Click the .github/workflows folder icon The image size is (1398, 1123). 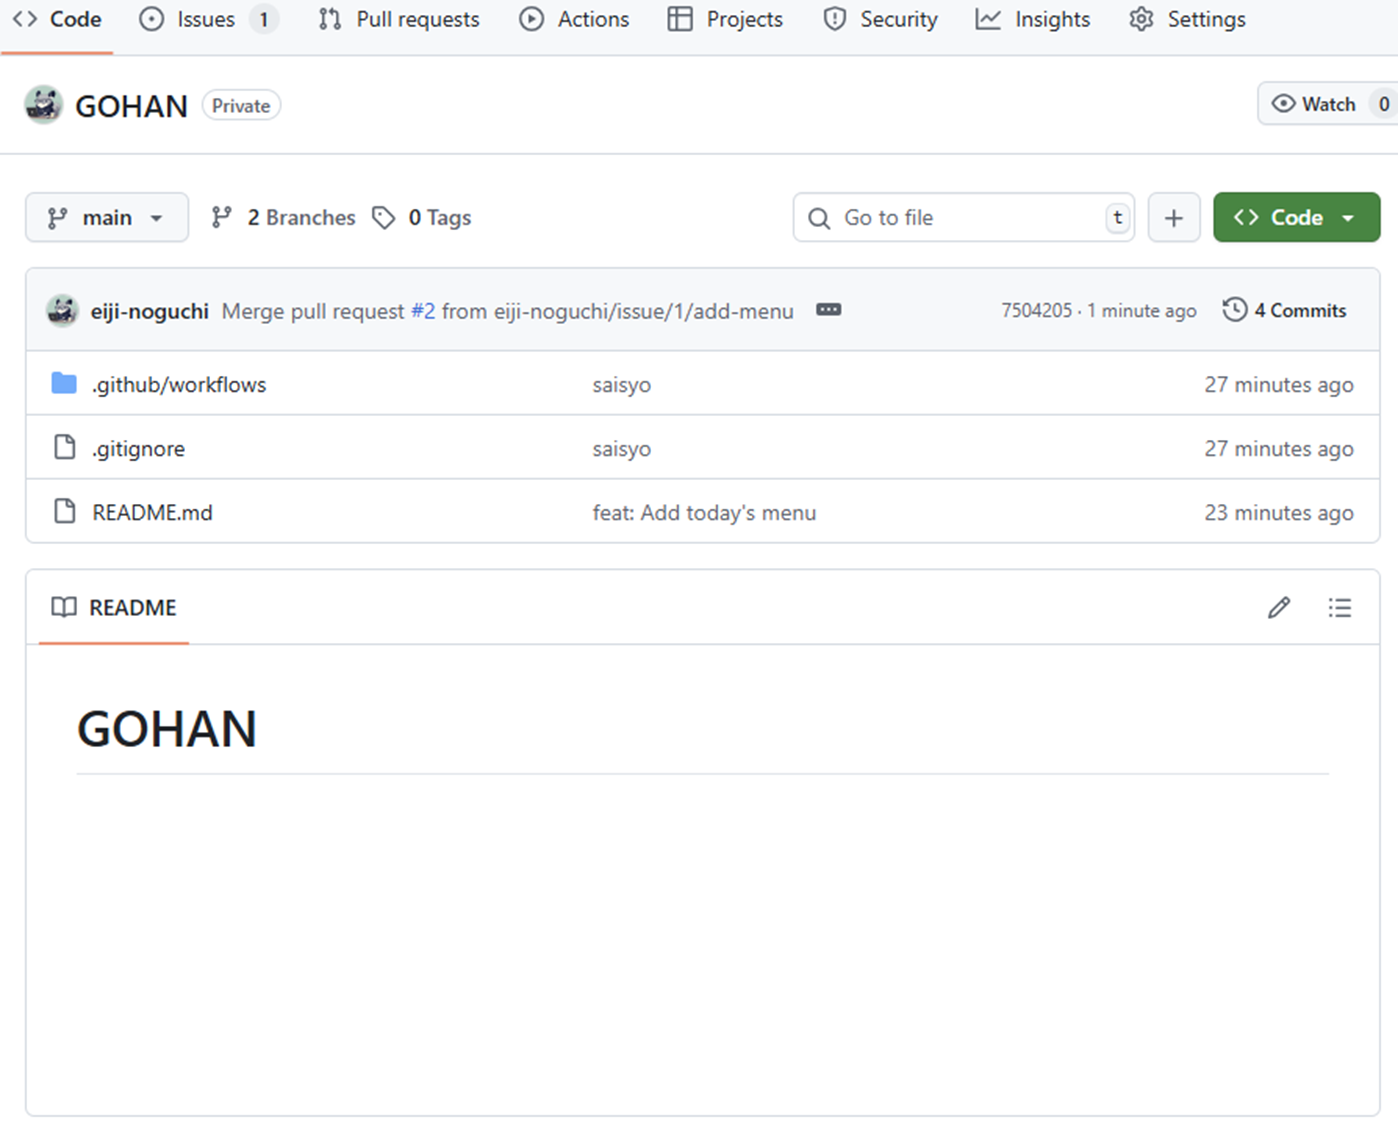(63, 383)
